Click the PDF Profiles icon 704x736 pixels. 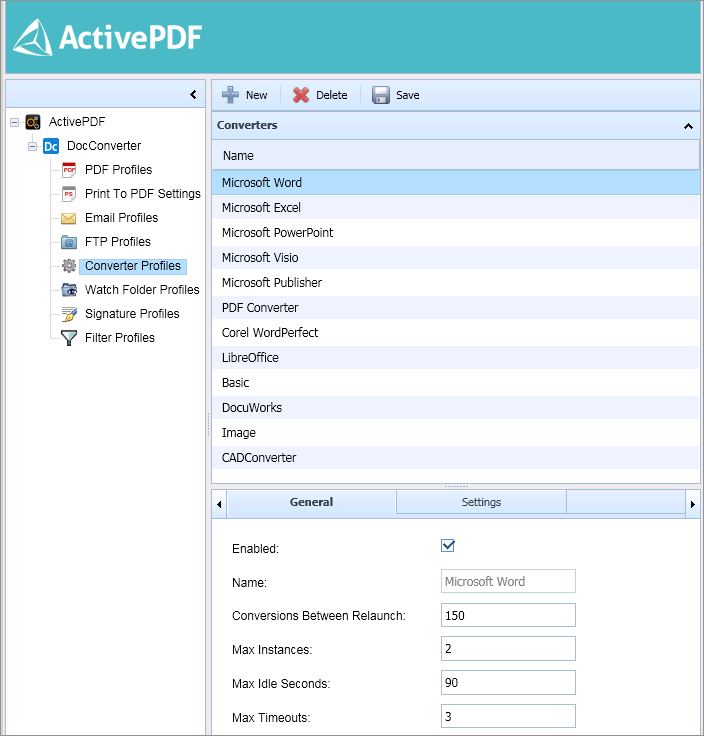(69, 170)
